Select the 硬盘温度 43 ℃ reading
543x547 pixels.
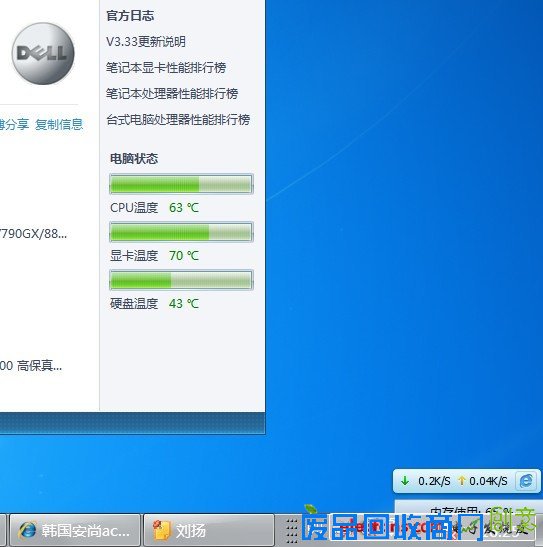tap(154, 304)
